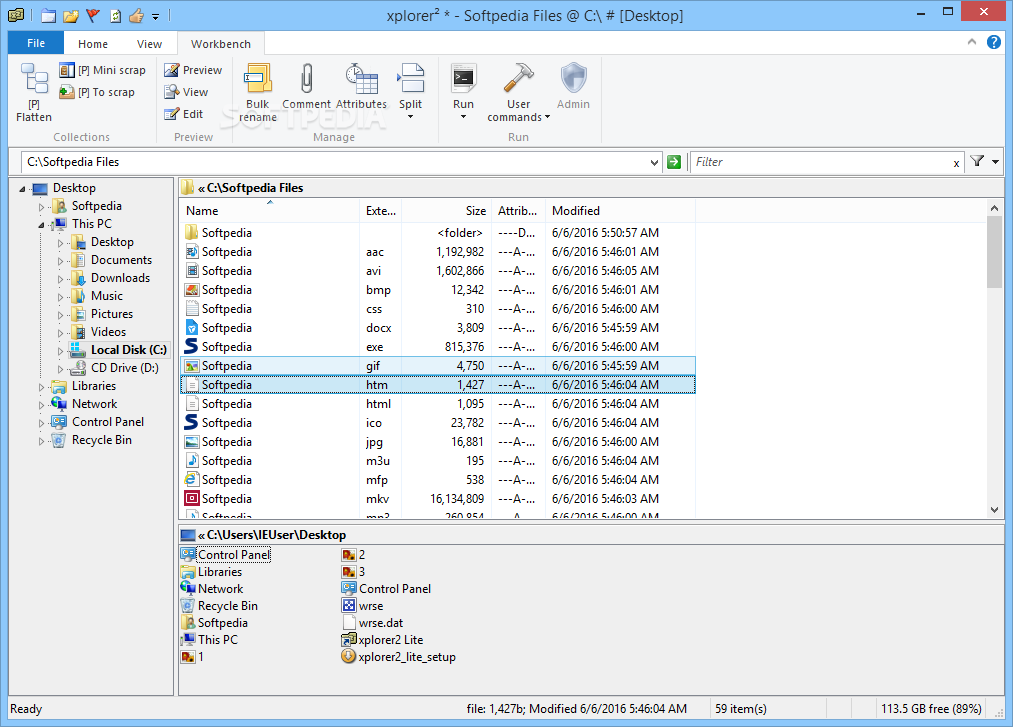Click the file list scroll down arrow
This screenshot has height=727, width=1013.
click(x=994, y=510)
